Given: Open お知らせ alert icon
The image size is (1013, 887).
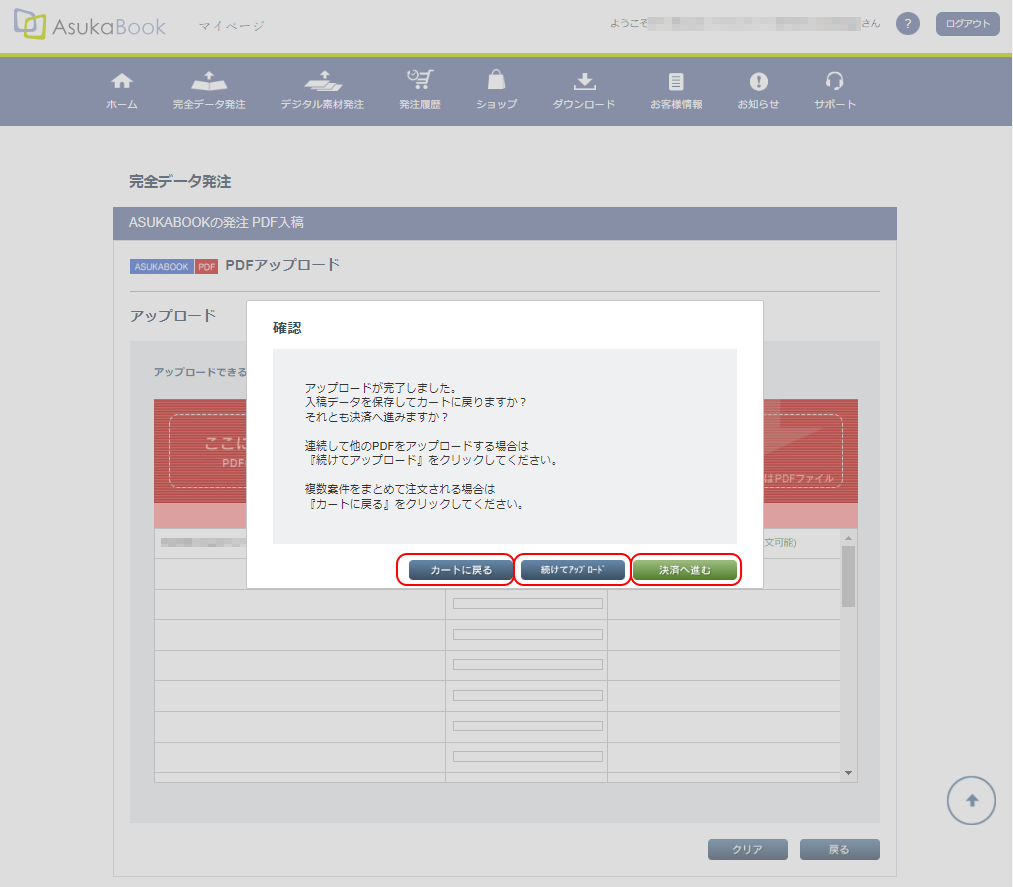Looking at the screenshot, I should (x=758, y=81).
